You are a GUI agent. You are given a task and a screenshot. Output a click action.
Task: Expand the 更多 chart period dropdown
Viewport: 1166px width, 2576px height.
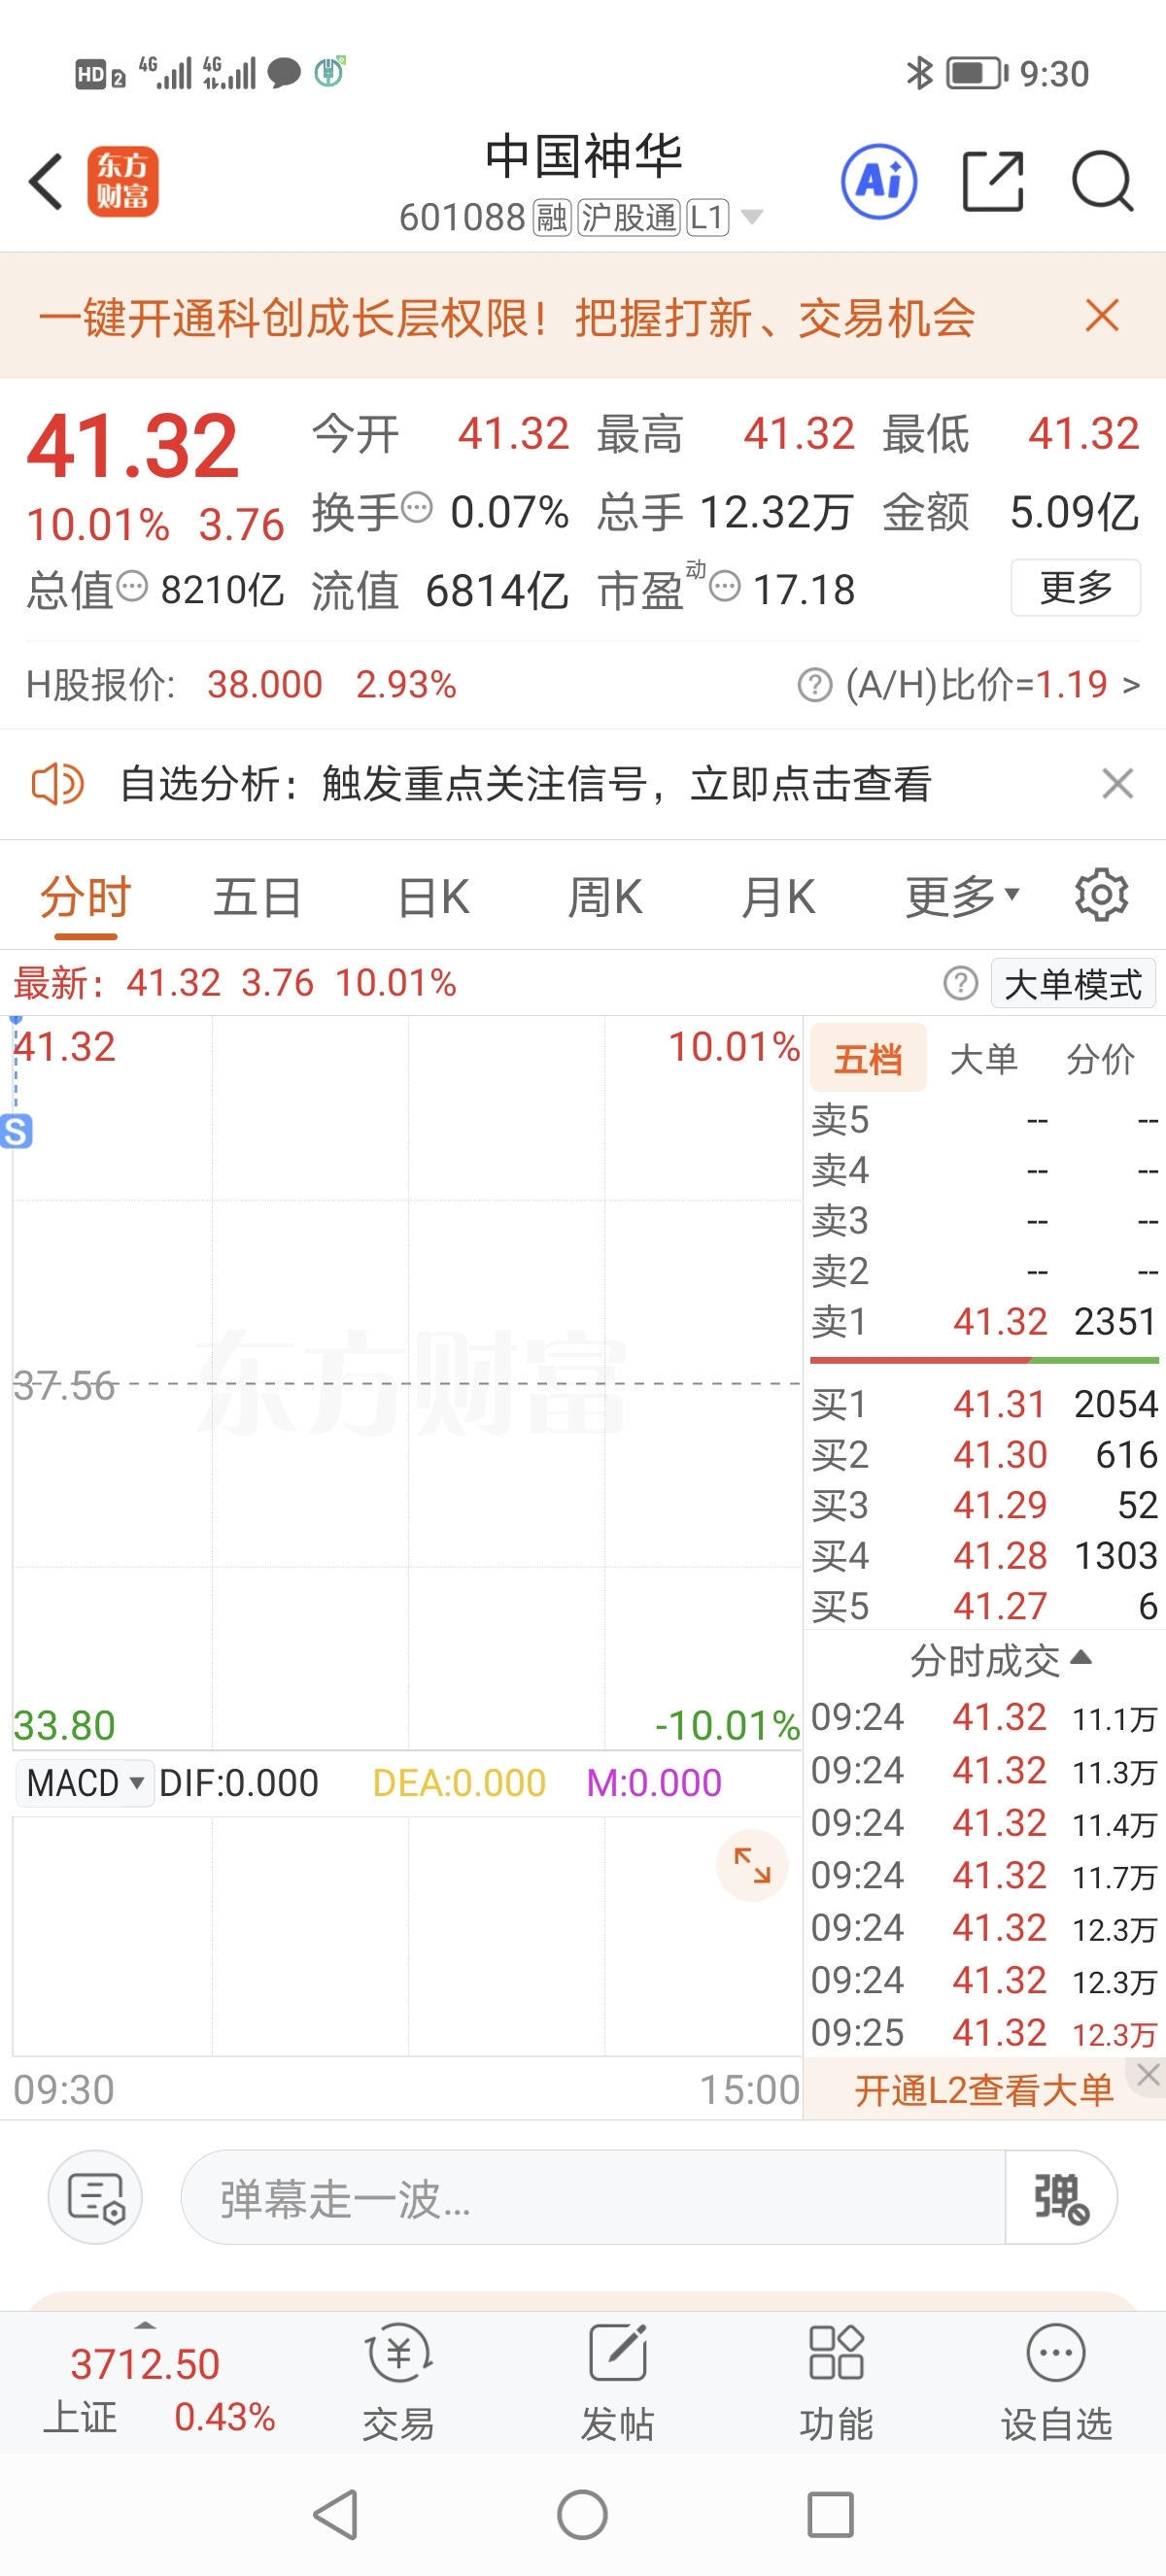[x=962, y=897]
